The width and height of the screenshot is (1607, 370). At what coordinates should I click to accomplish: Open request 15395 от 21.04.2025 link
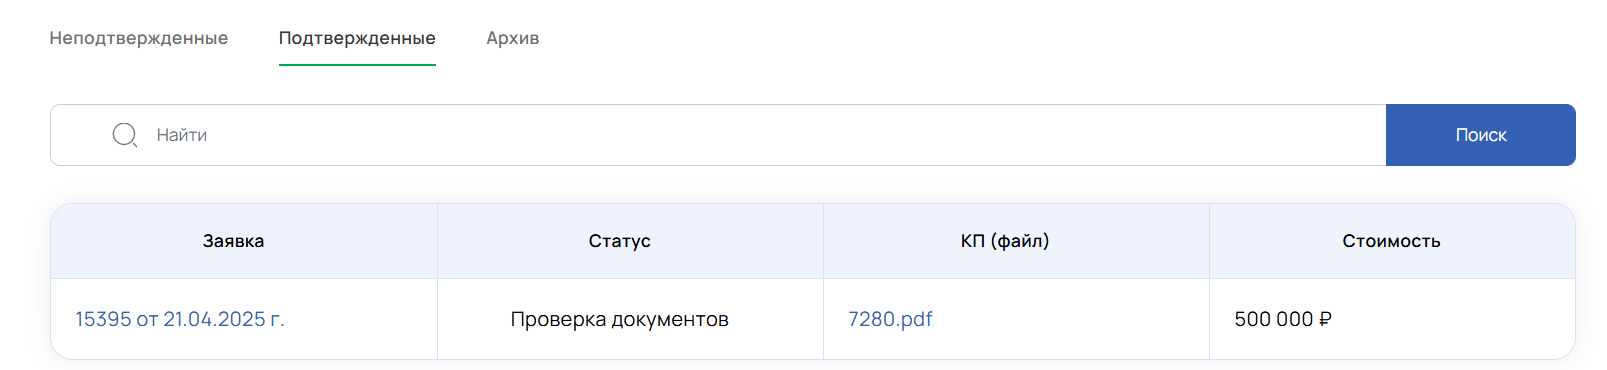pos(180,319)
